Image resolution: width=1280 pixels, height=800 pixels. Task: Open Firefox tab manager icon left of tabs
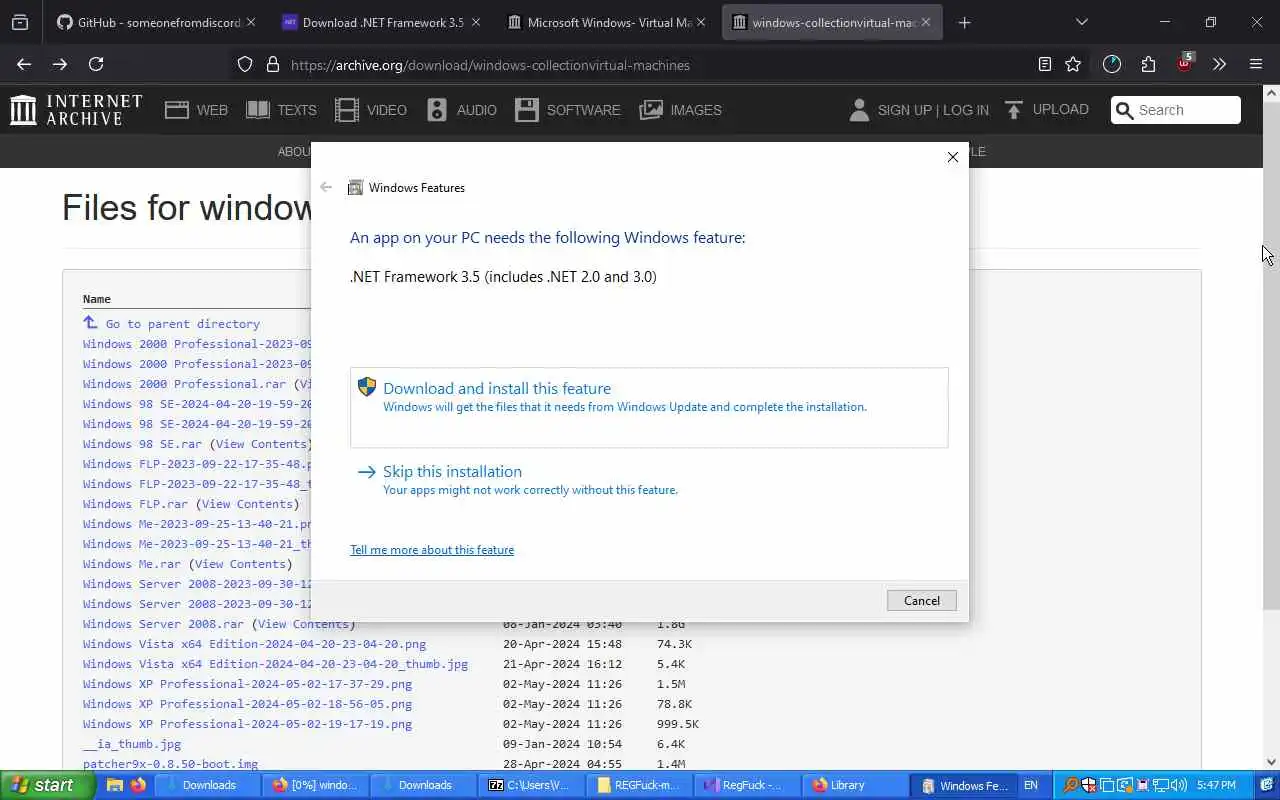[x=20, y=22]
